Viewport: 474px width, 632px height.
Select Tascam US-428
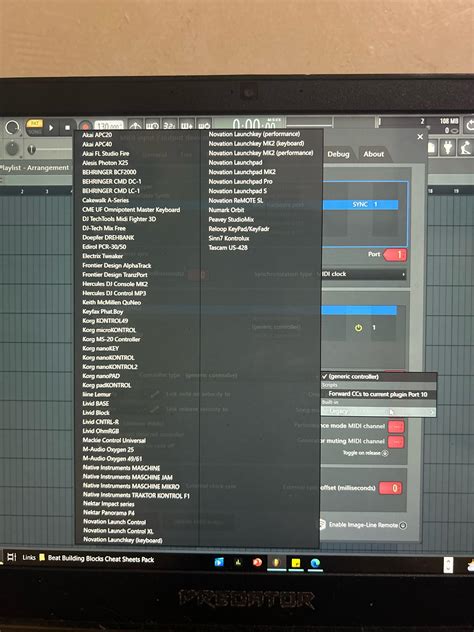228,247
